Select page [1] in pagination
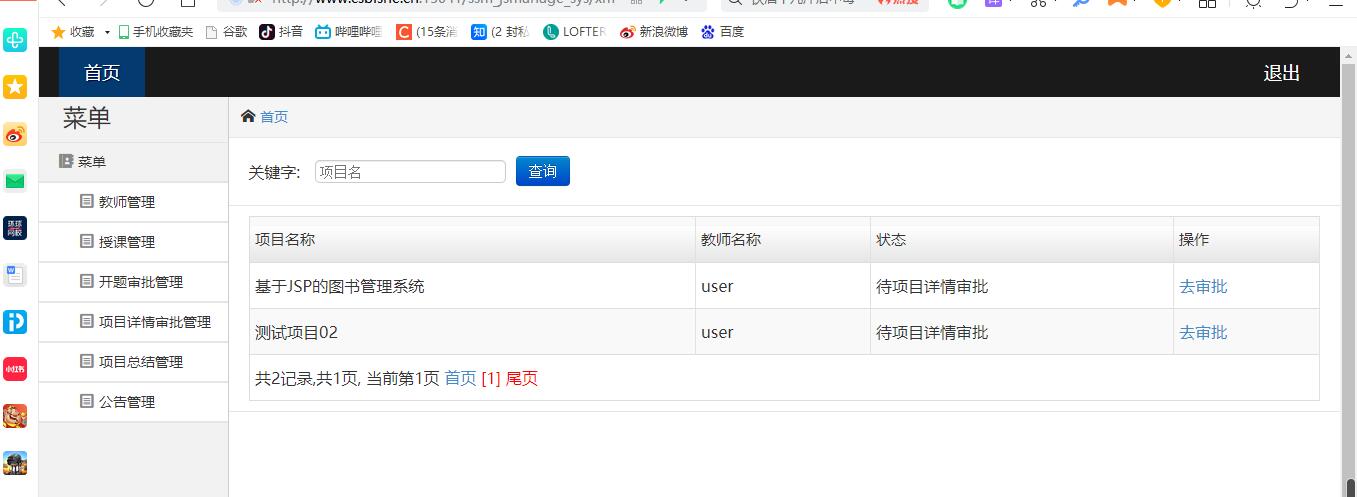Image resolution: width=1357 pixels, height=497 pixels. 491,378
